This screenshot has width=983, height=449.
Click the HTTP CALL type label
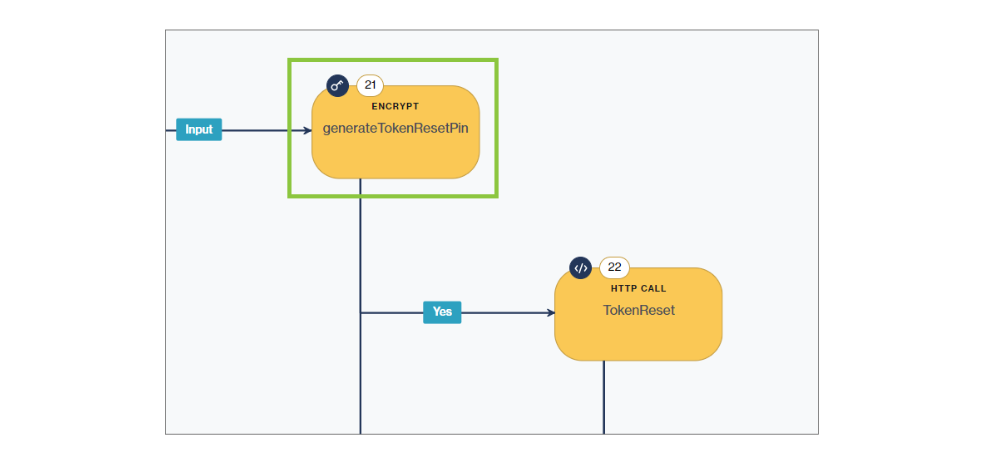tap(638, 288)
